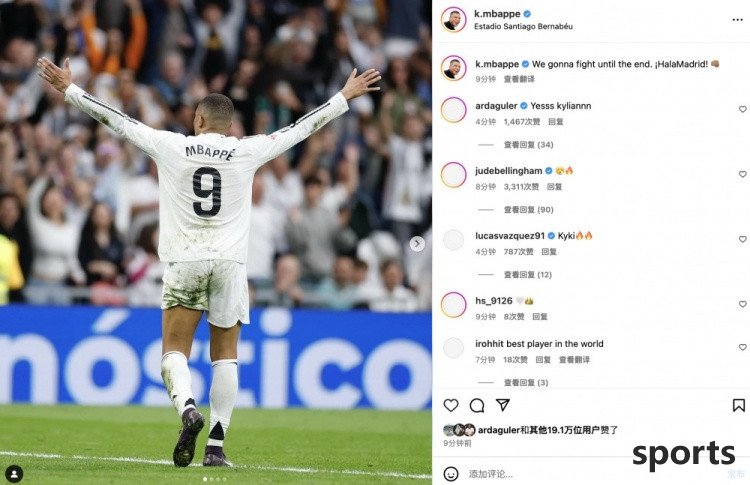
Task: Open Estadio Santiago Bernabéu location
Action: click(x=523, y=26)
